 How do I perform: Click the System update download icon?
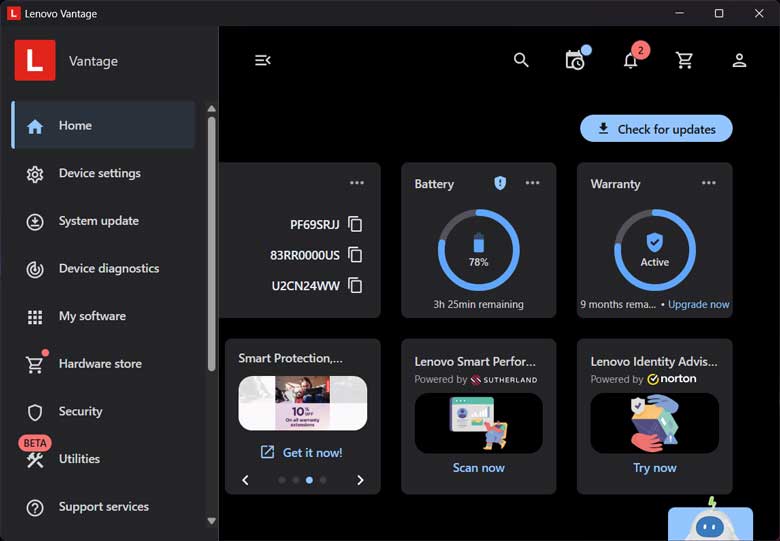[x=35, y=222]
